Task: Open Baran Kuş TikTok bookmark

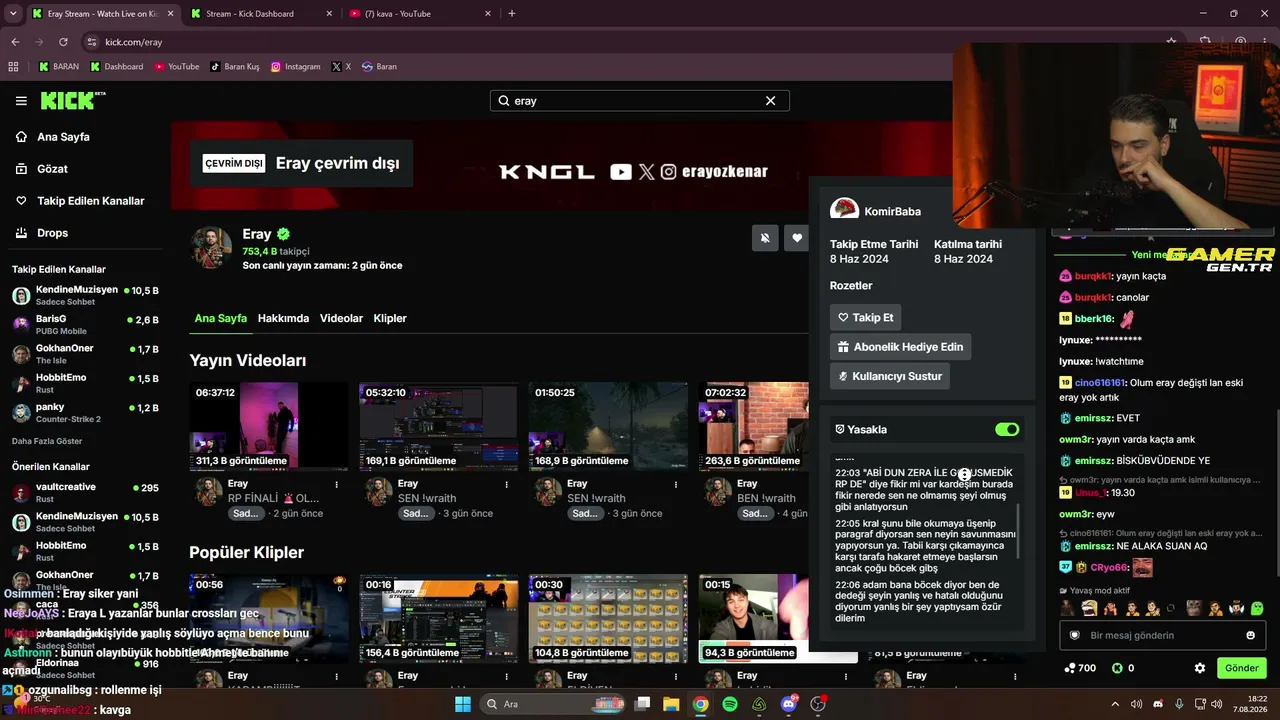Action: 235,67
